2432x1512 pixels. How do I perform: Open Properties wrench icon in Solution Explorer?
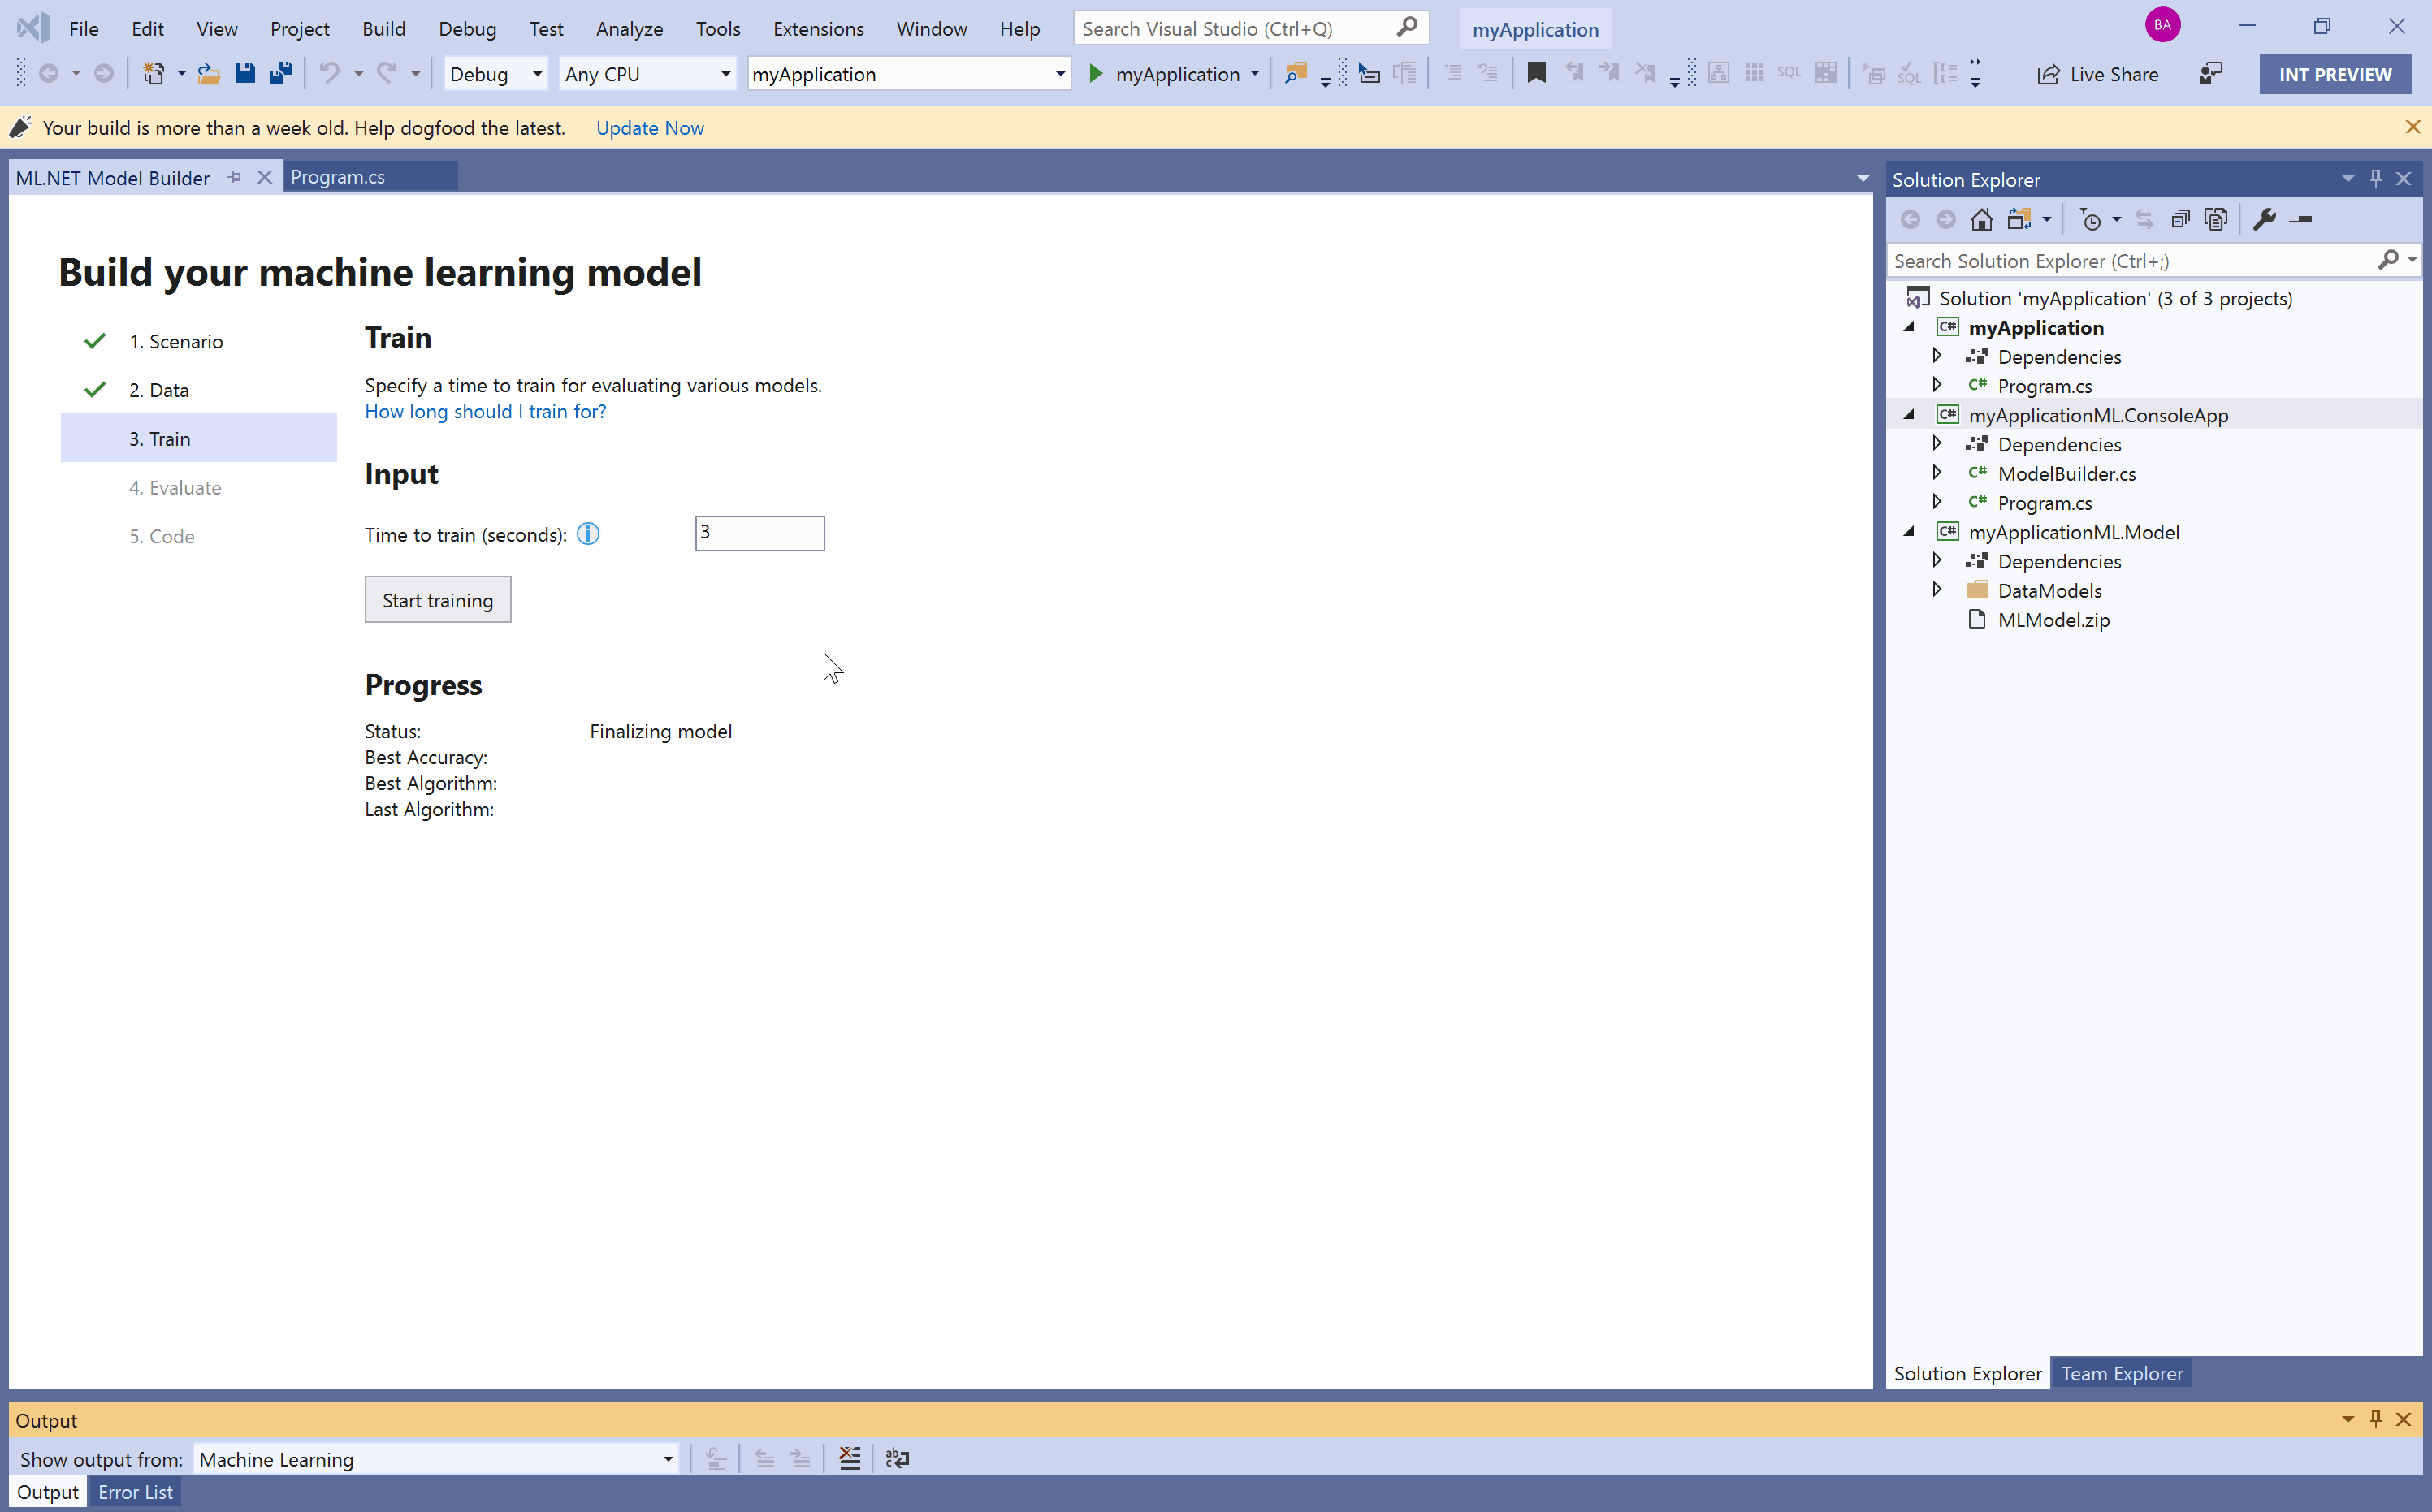pyautogui.click(x=2264, y=219)
